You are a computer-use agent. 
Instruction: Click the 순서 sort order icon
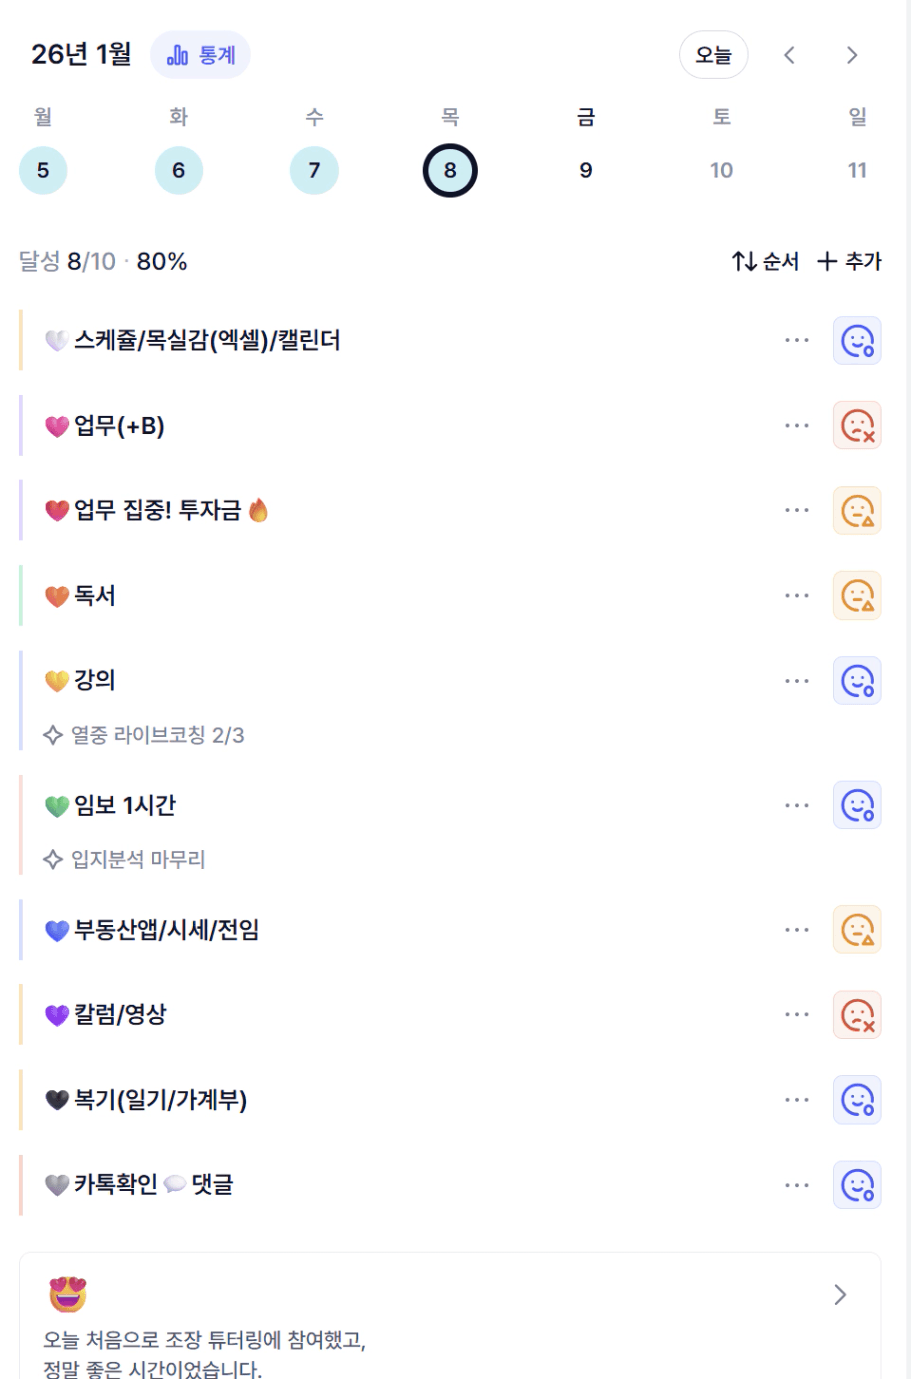[744, 262]
